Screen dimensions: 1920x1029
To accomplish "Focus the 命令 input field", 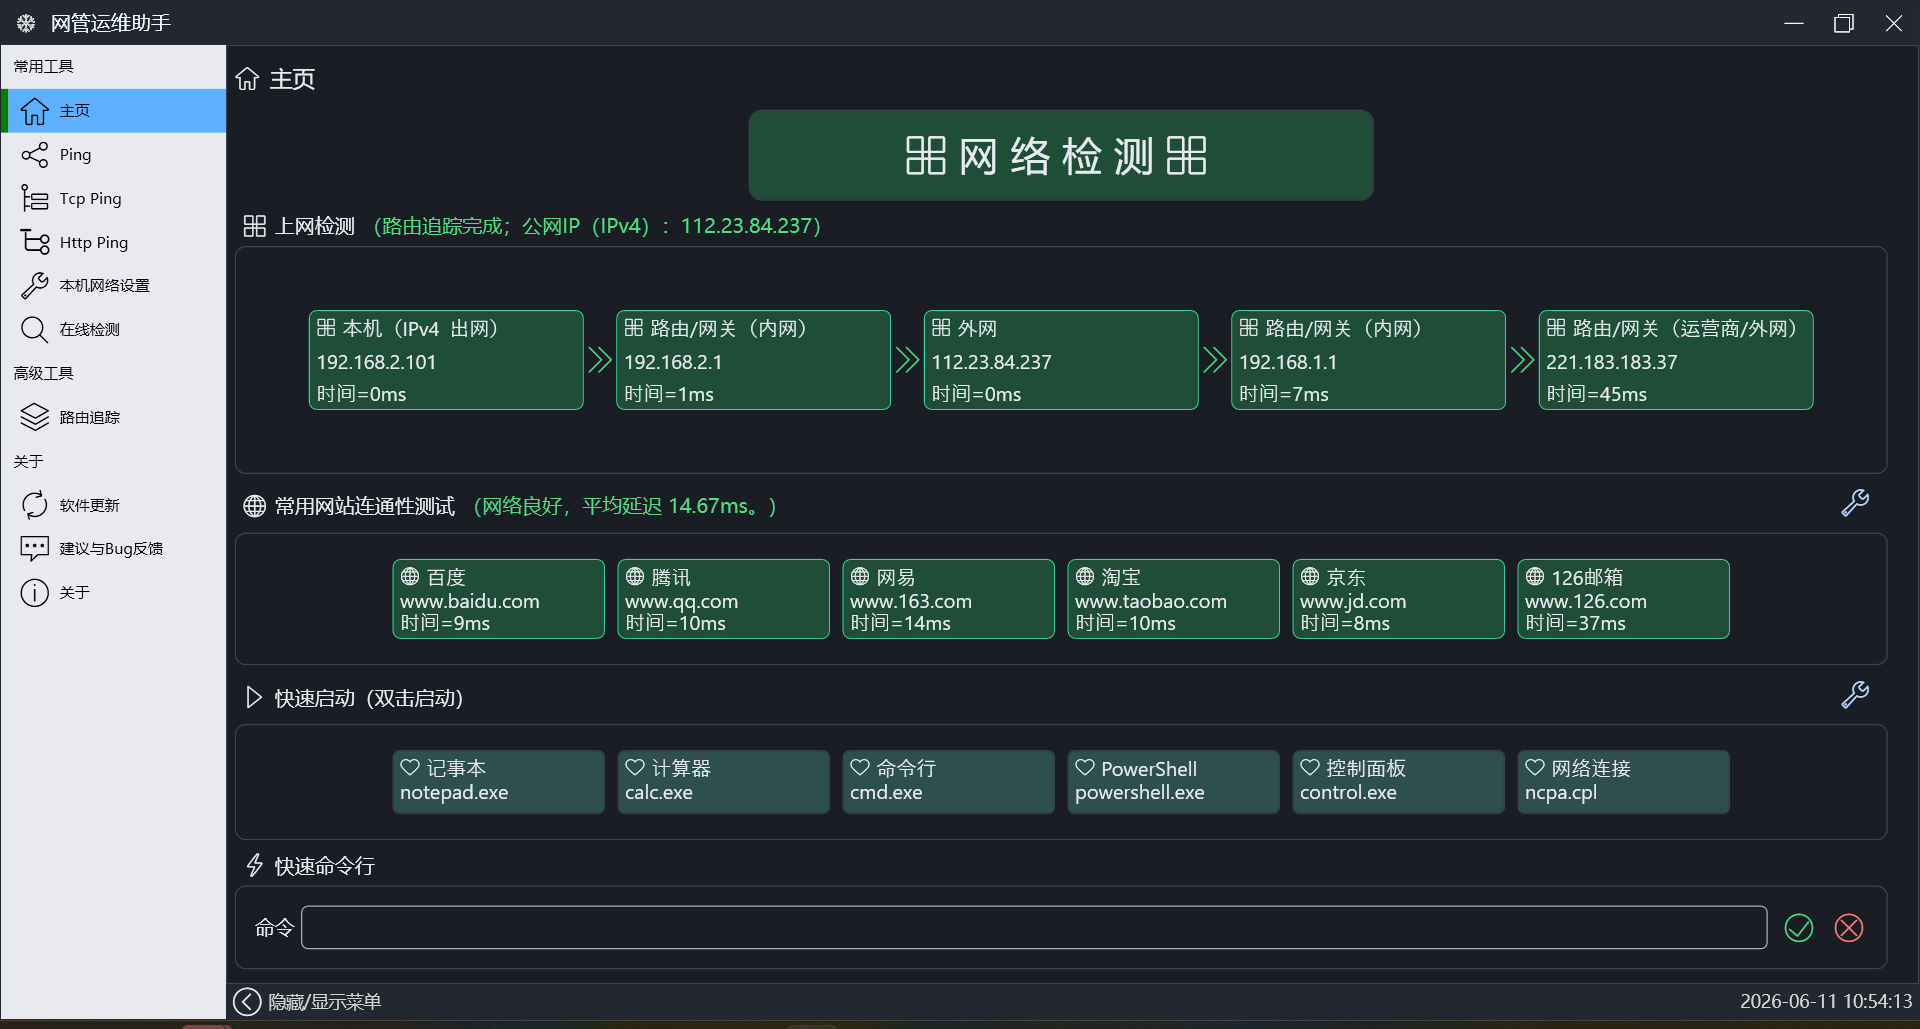I will point(1034,928).
